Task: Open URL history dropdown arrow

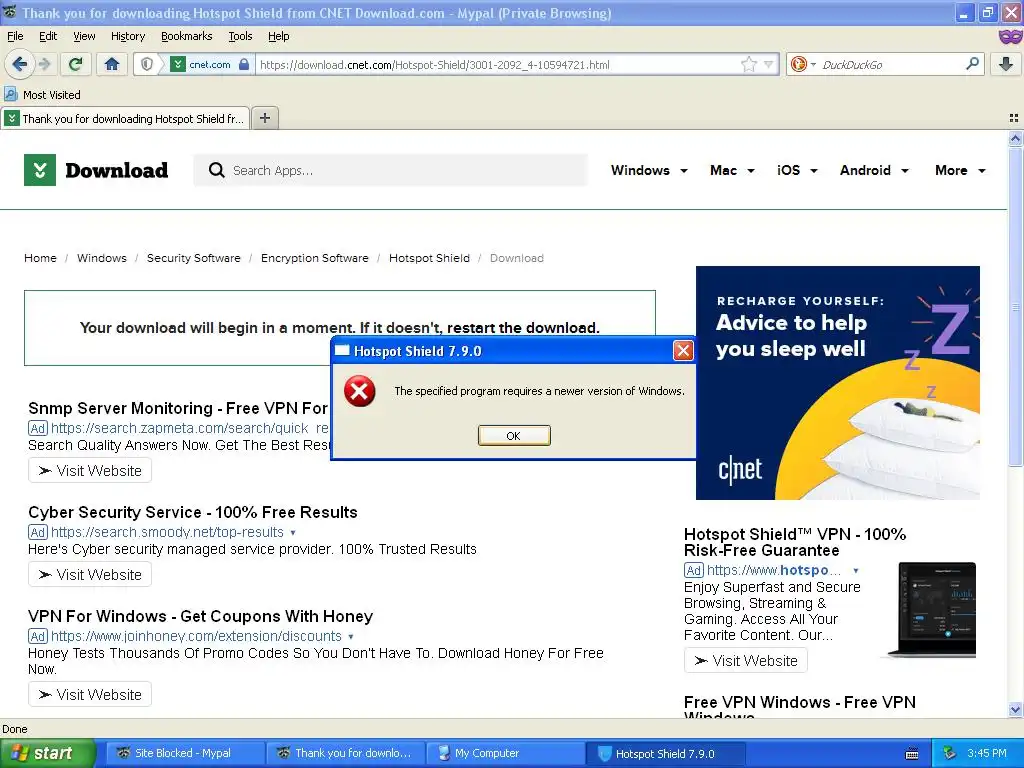Action: (769, 64)
